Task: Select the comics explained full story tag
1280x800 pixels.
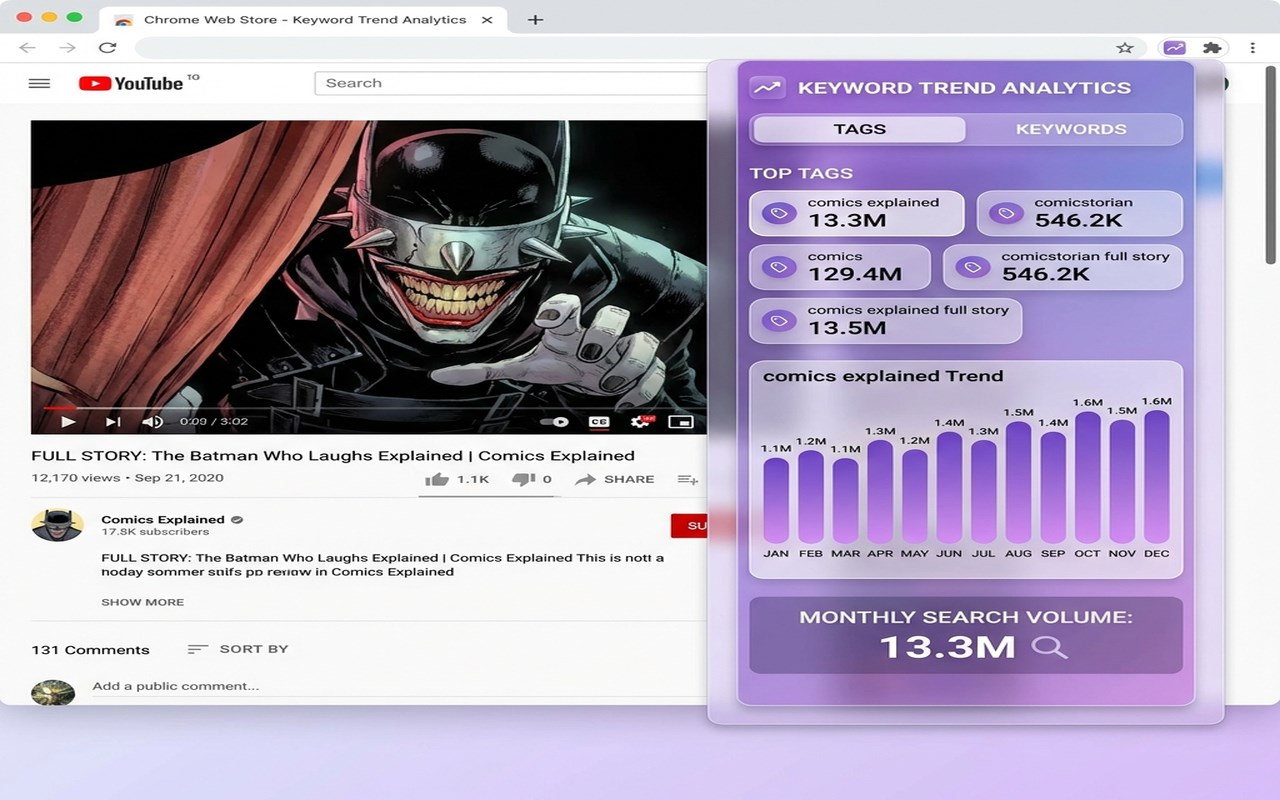Action: click(x=886, y=320)
